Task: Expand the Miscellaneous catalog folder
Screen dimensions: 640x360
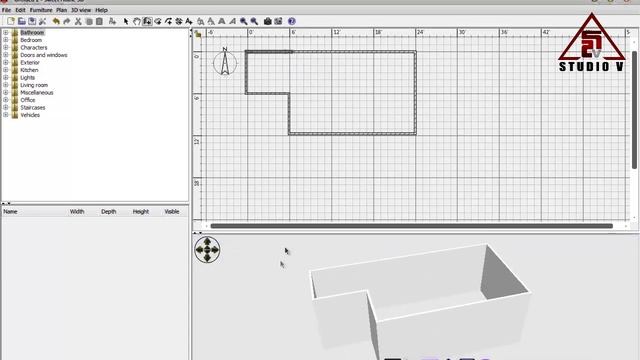Action: (6, 93)
